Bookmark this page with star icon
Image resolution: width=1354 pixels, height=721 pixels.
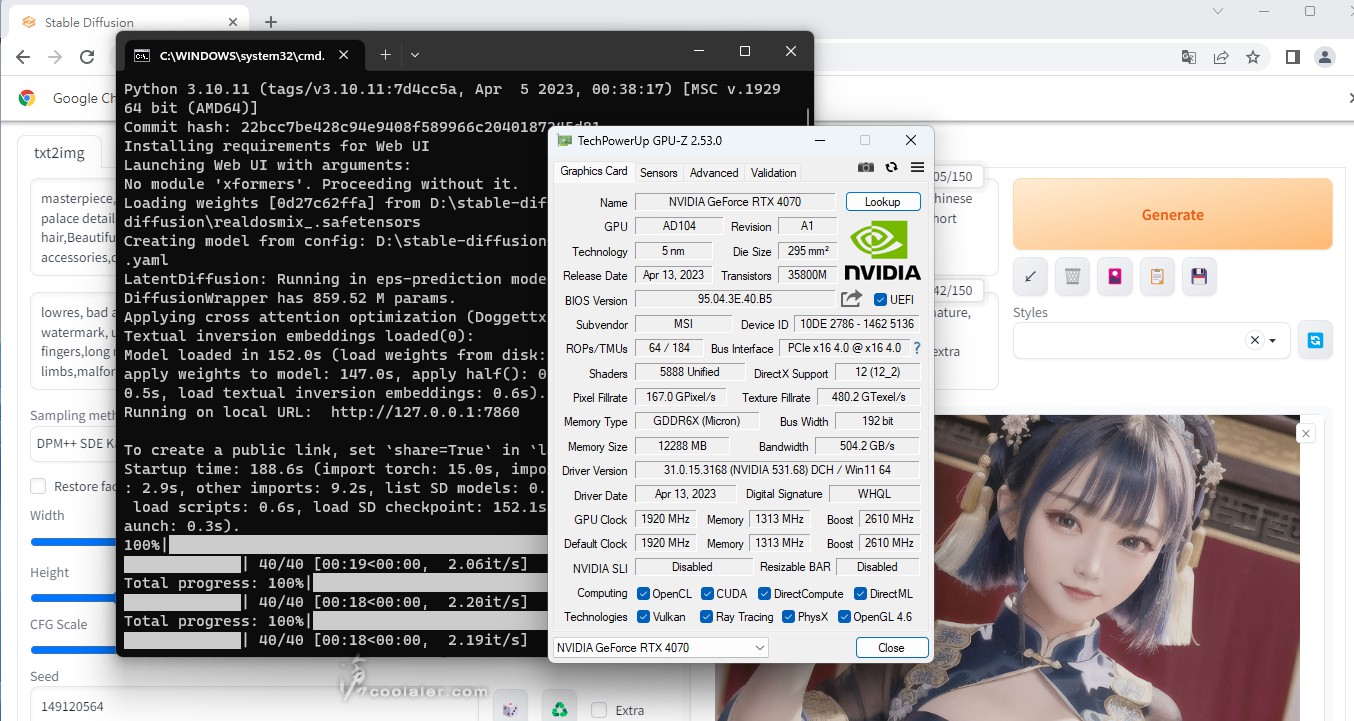(x=1253, y=57)
